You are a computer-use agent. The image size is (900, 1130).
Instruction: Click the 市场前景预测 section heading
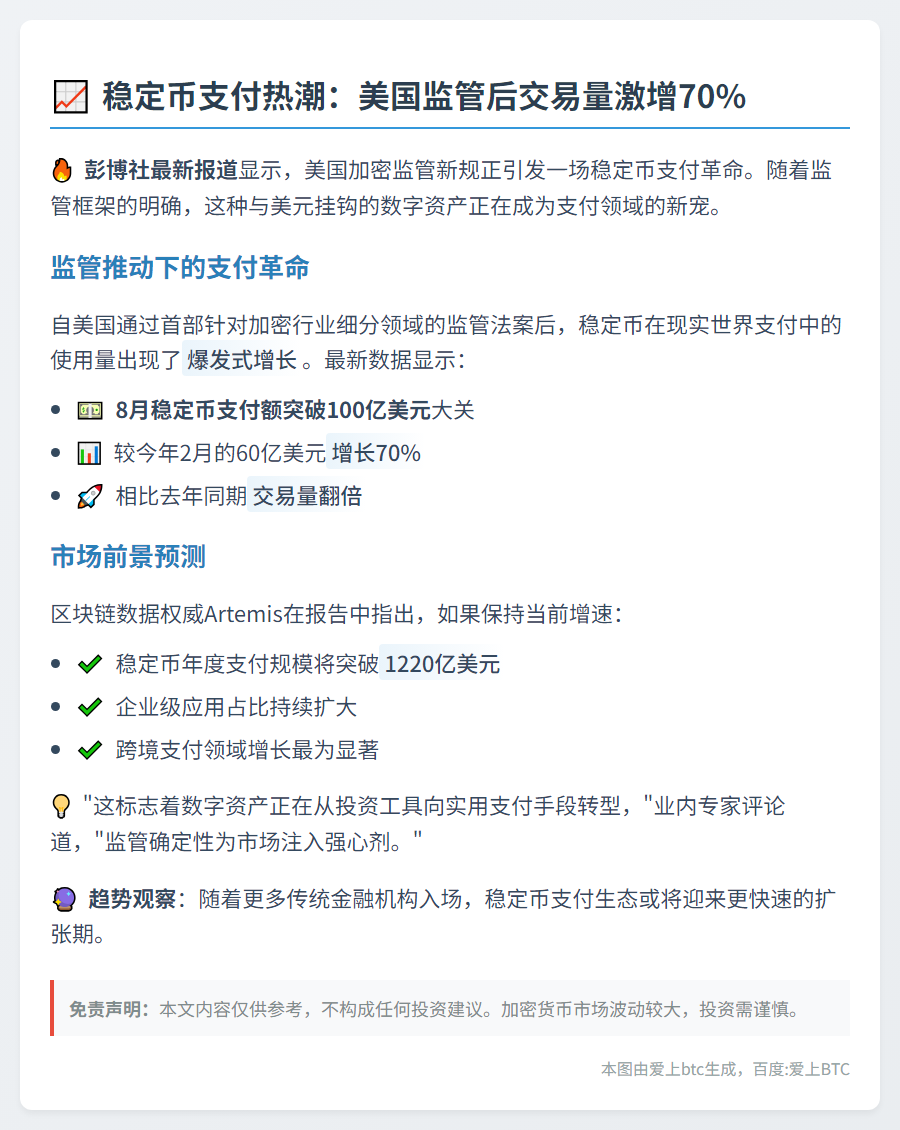[x=128, y=557]
